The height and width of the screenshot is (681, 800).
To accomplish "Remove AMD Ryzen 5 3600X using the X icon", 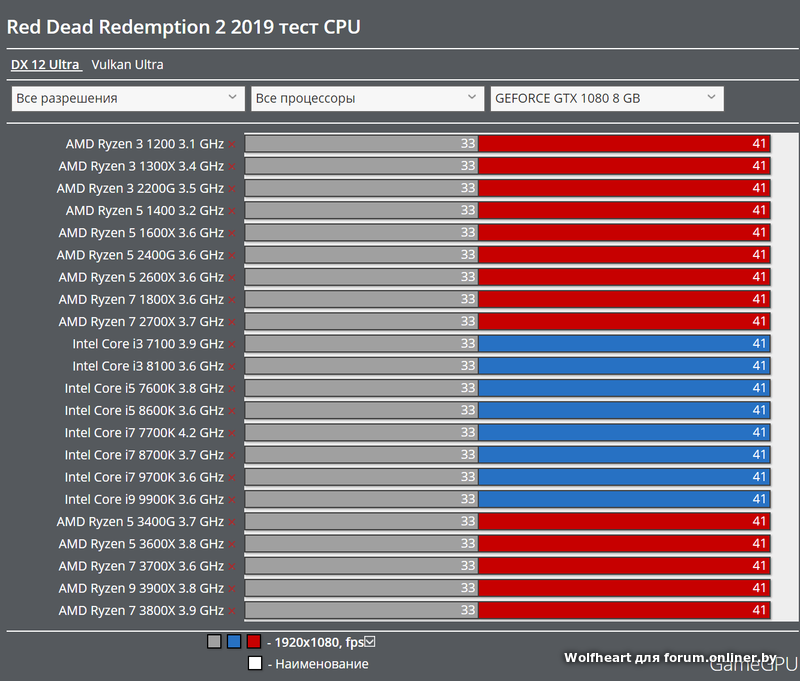I will (232, 544).
